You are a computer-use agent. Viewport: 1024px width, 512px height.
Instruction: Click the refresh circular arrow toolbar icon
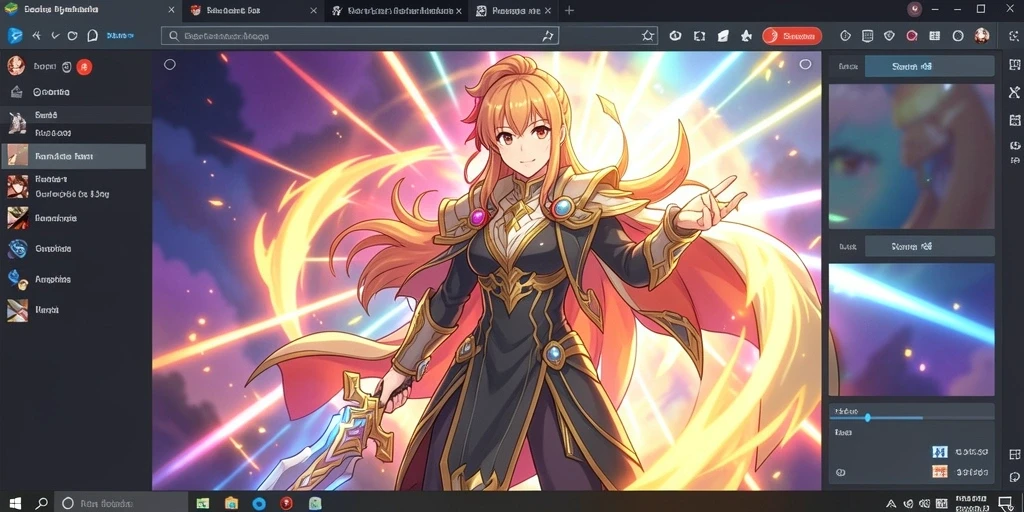[72, 36]
